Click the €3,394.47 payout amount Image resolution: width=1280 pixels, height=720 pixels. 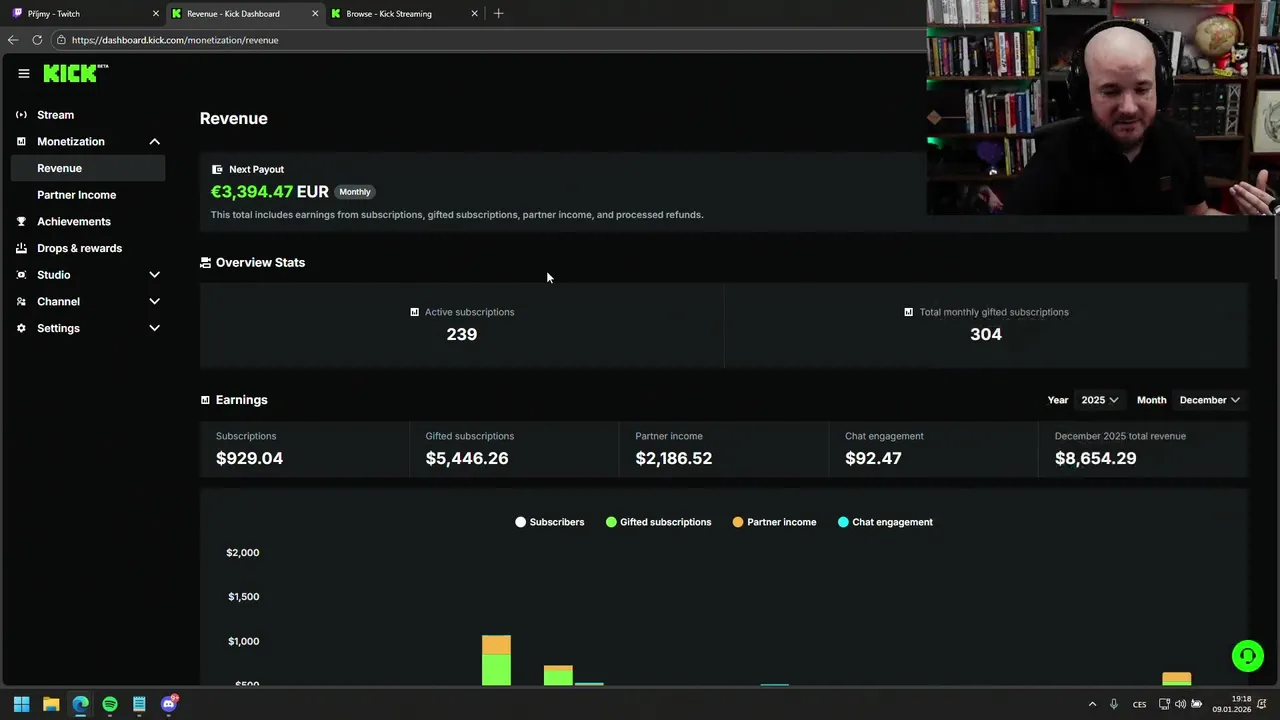[x=252, y=192]
